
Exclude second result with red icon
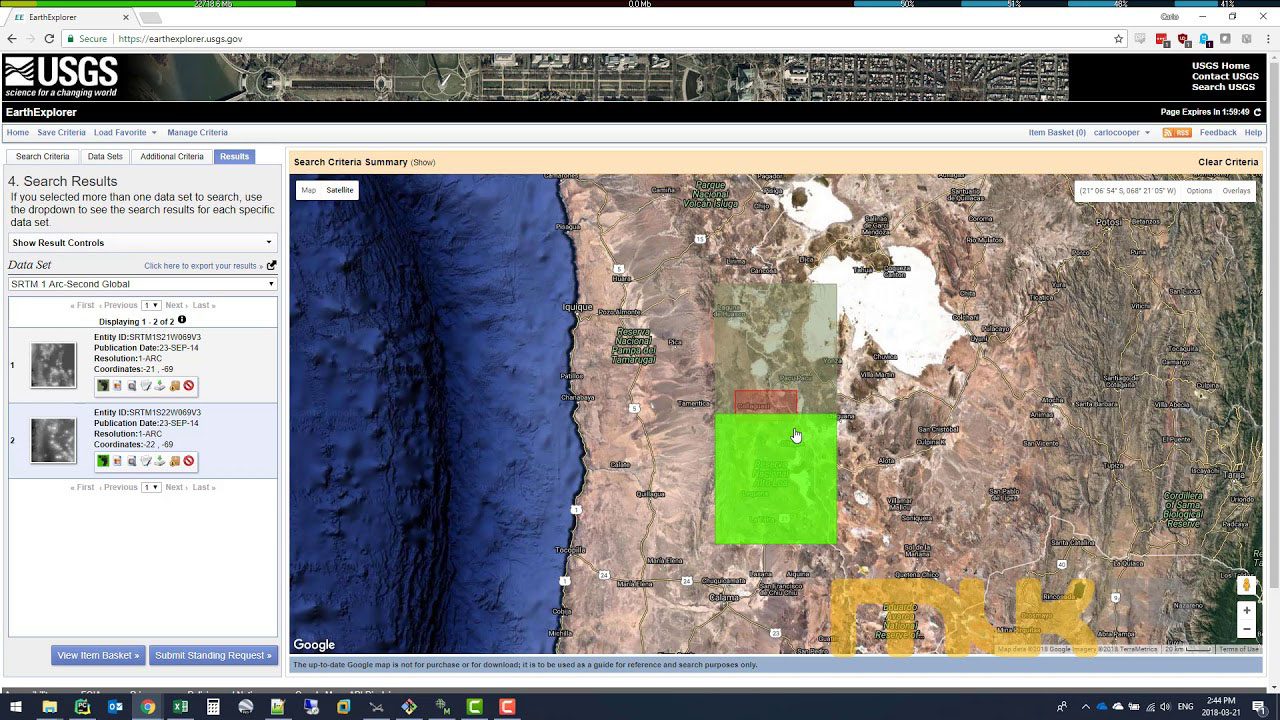tap(189, 461)
